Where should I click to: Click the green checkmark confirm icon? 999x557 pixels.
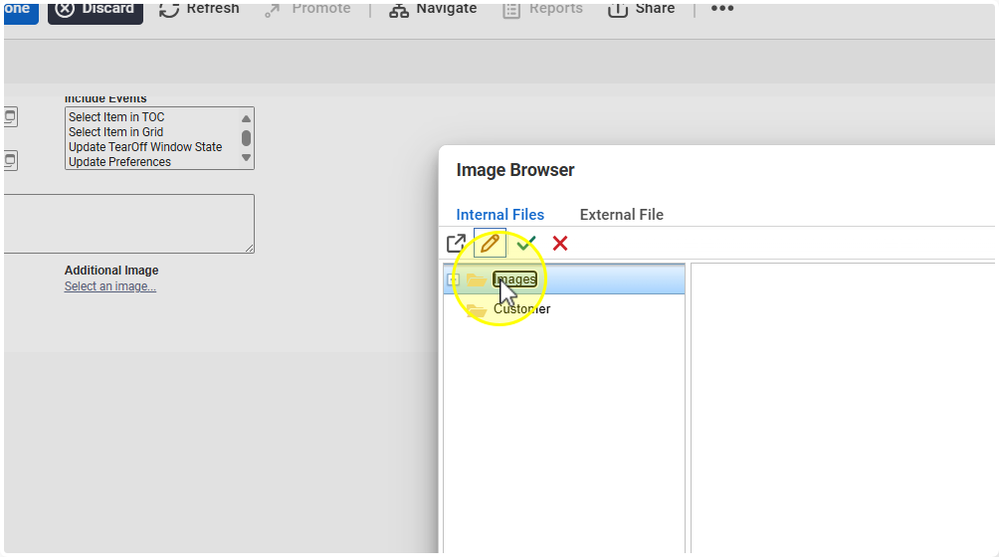click(x=526, y=243)
